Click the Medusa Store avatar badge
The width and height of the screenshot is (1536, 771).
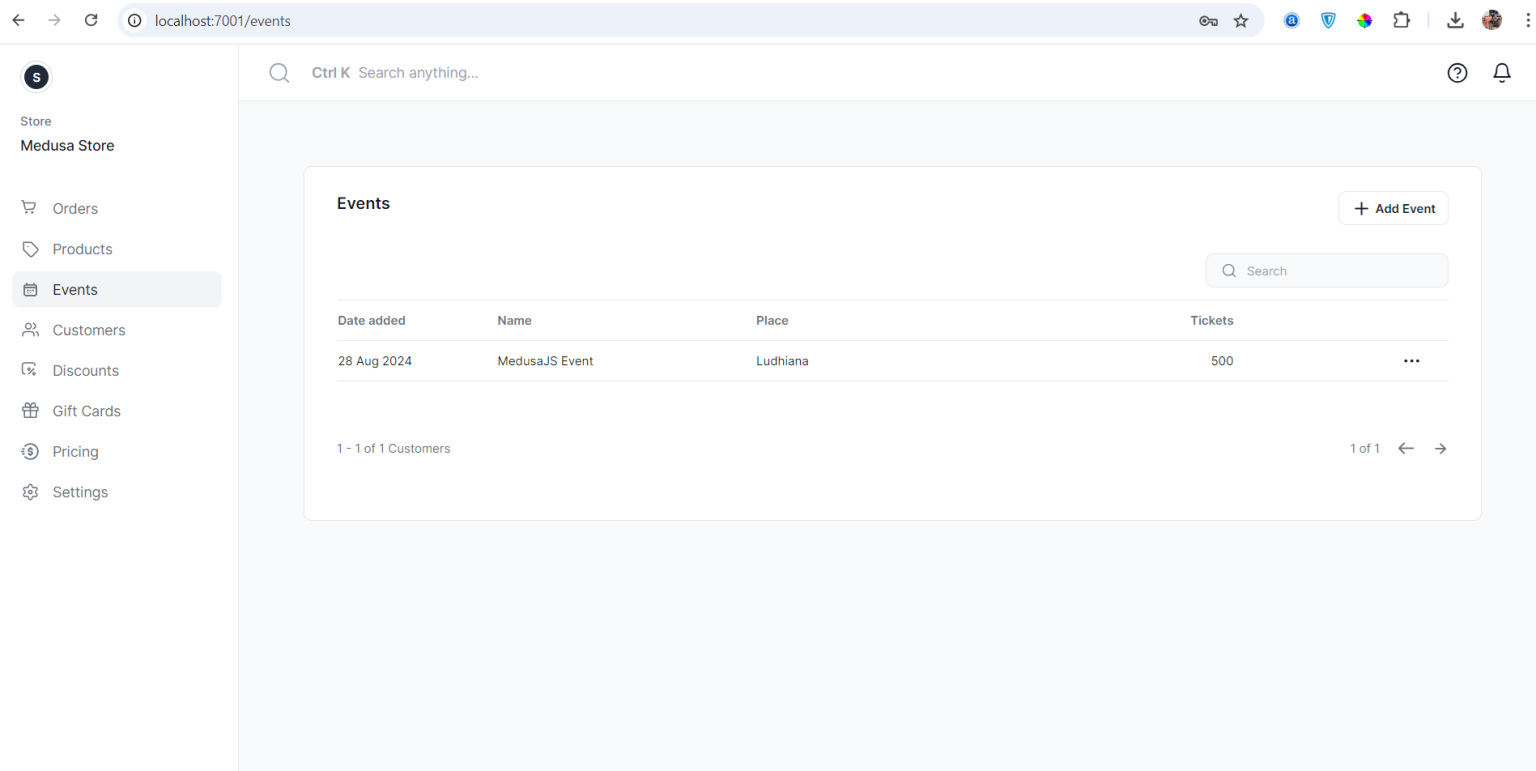36,77
